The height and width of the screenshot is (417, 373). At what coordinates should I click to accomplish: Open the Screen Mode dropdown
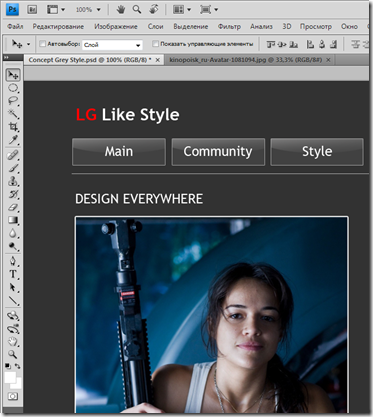point(209,10)
